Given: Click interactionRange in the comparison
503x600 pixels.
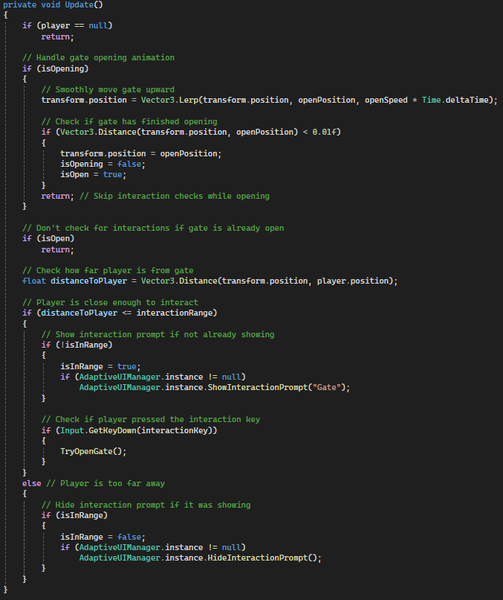Looking at the screenshot, I should coord(174,313).
